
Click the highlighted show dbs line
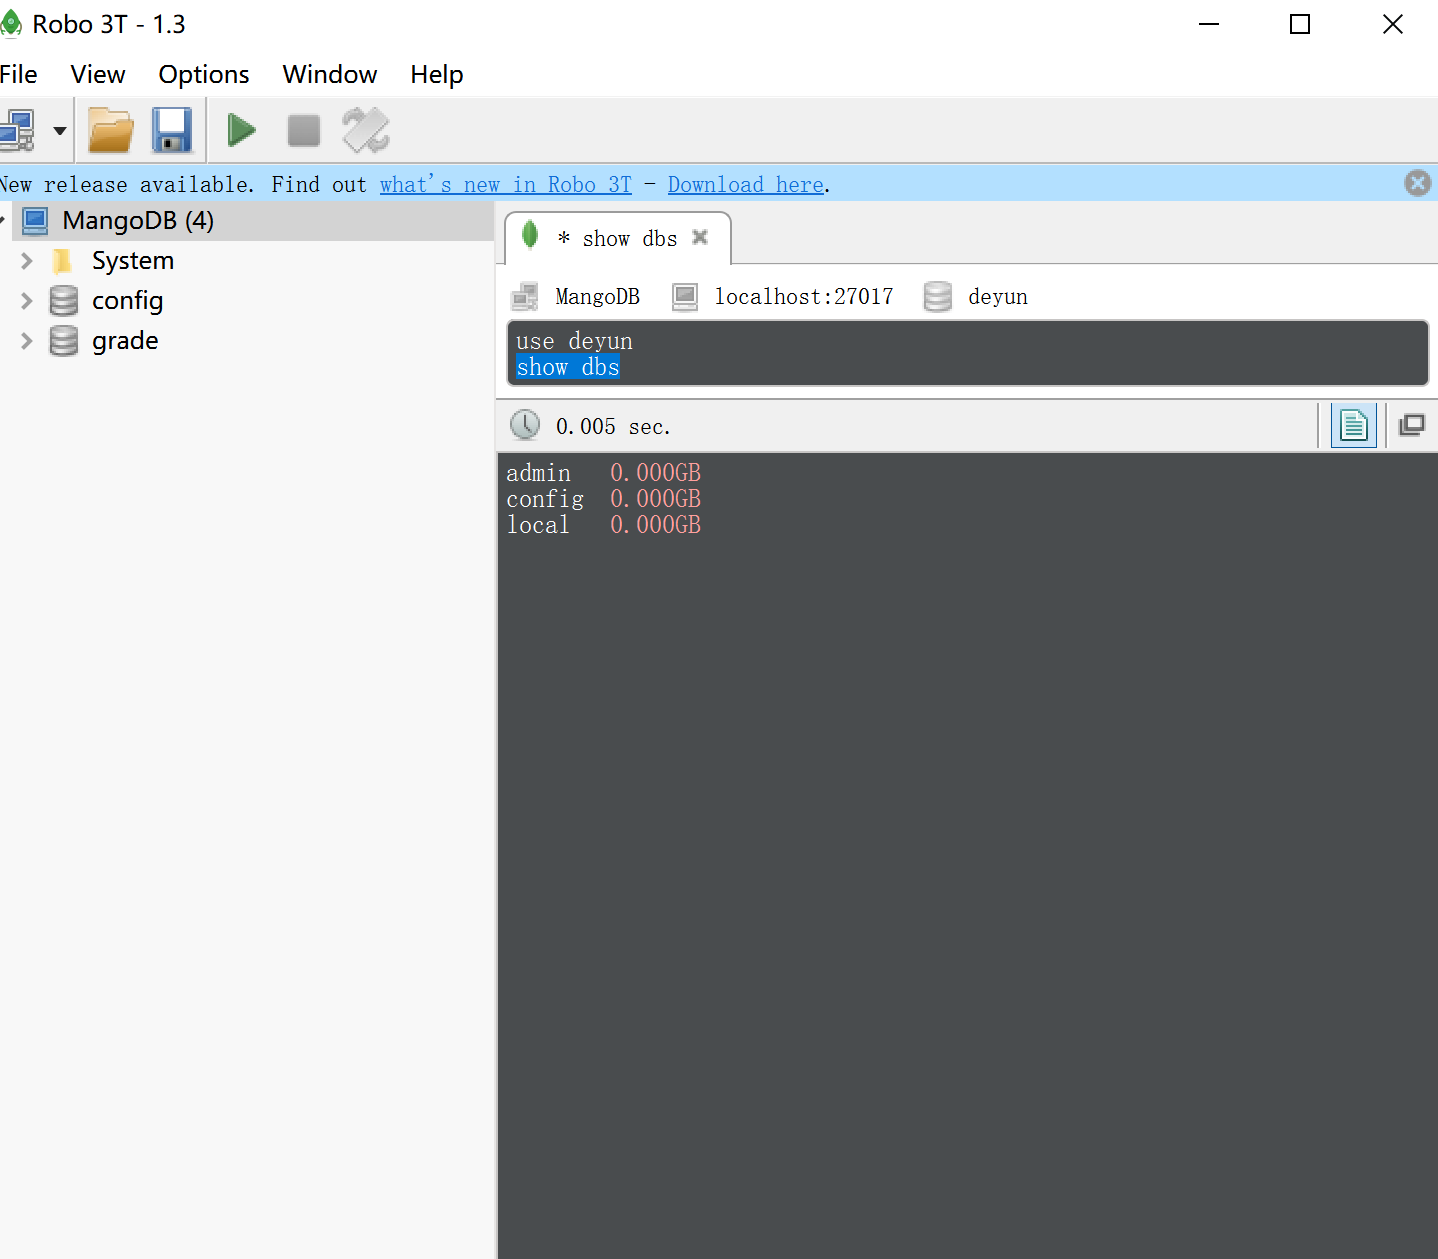[568, 367]
